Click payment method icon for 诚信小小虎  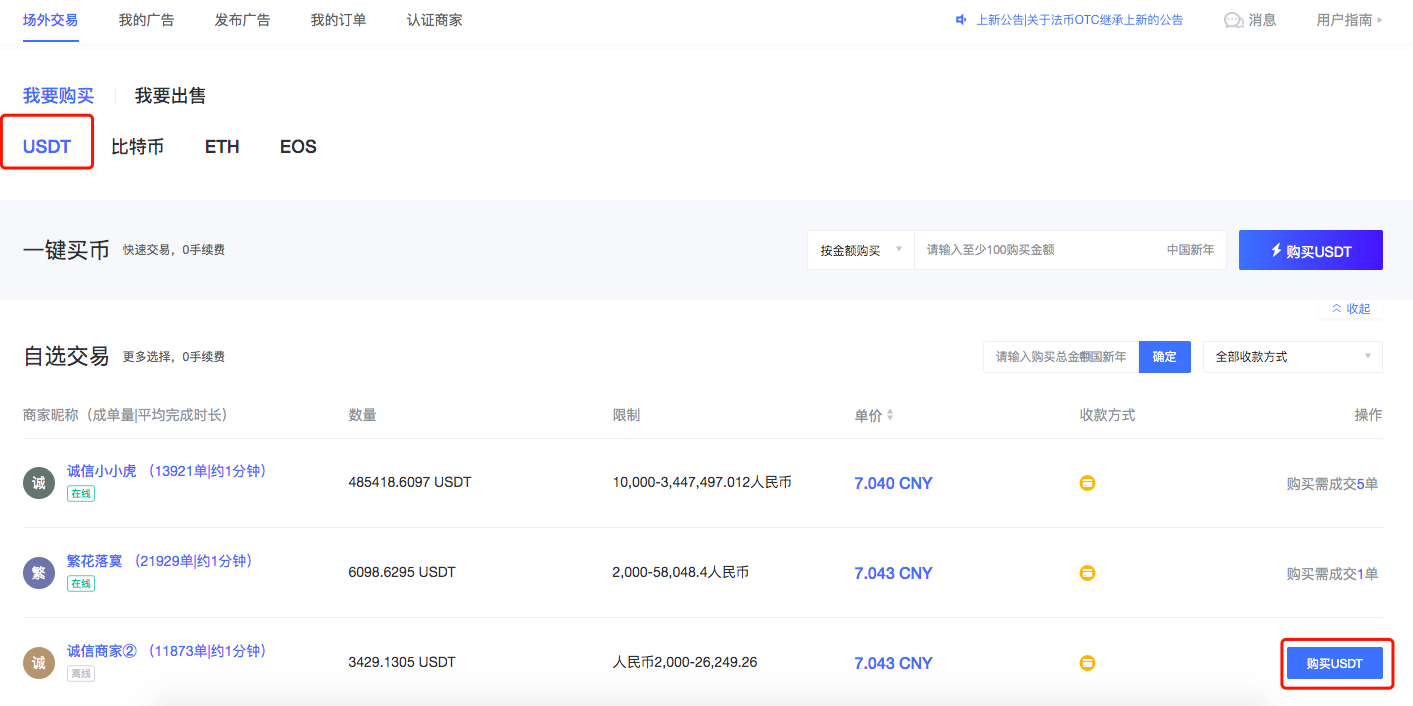point(1087,483)
